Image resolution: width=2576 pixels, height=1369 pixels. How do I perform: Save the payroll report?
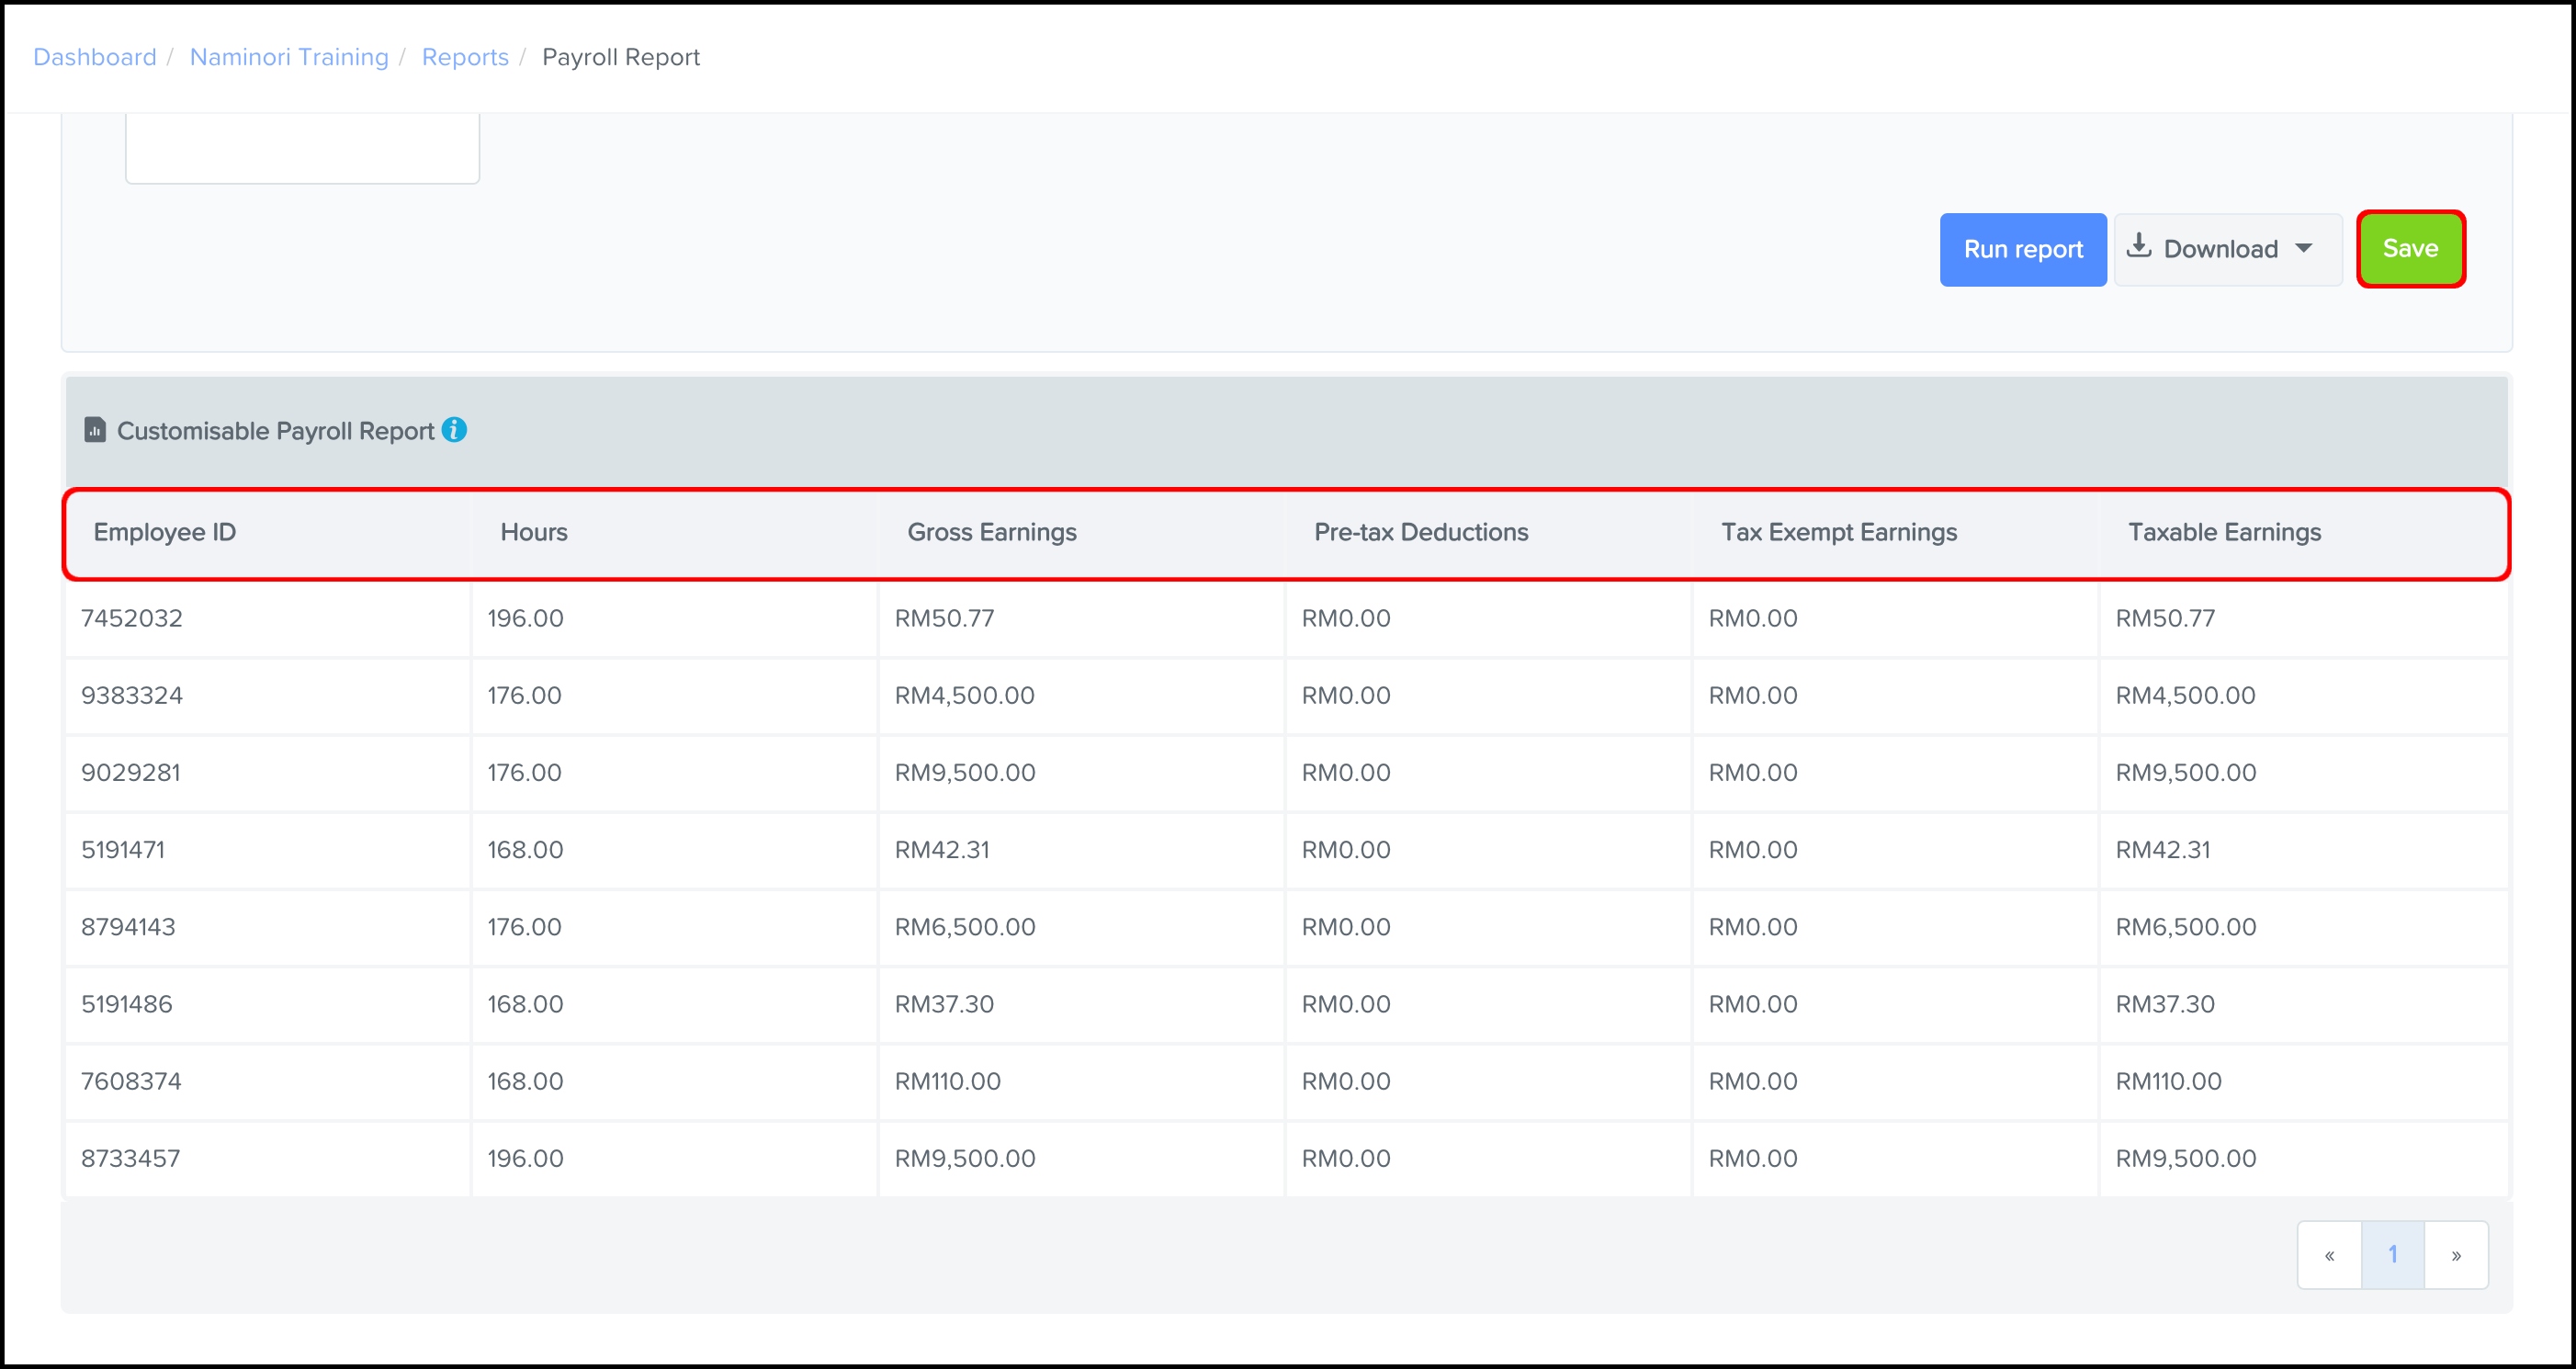[x=2409, y=249]
